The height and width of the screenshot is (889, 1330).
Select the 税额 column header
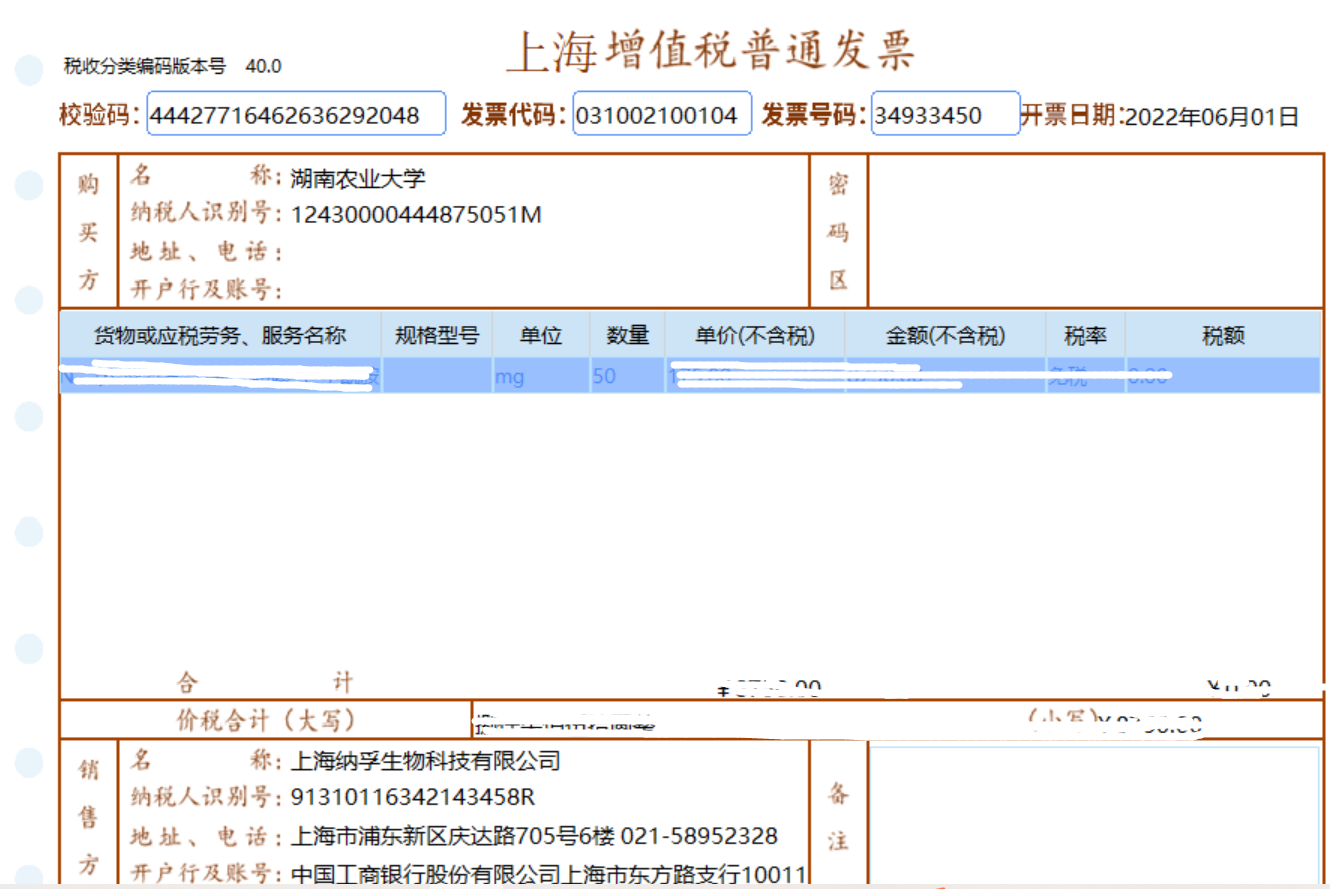coord(1222,336)
